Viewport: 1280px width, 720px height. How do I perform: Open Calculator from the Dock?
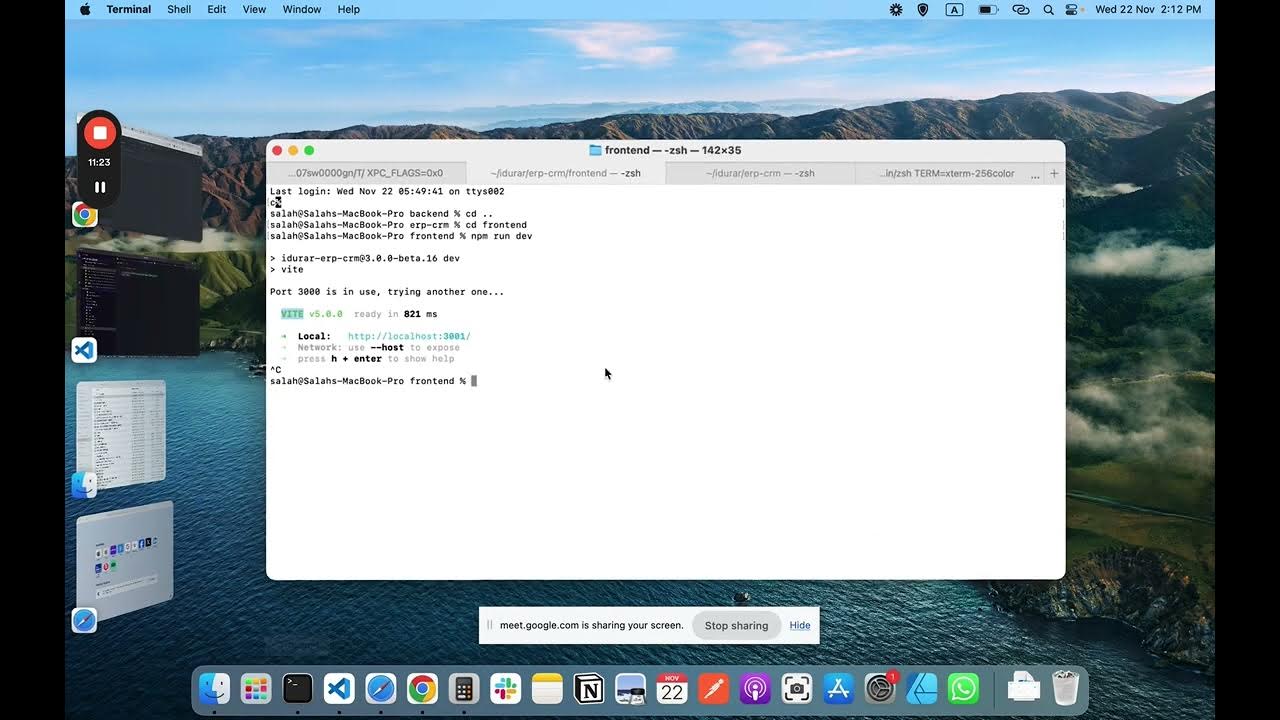(x=463, y=688)
